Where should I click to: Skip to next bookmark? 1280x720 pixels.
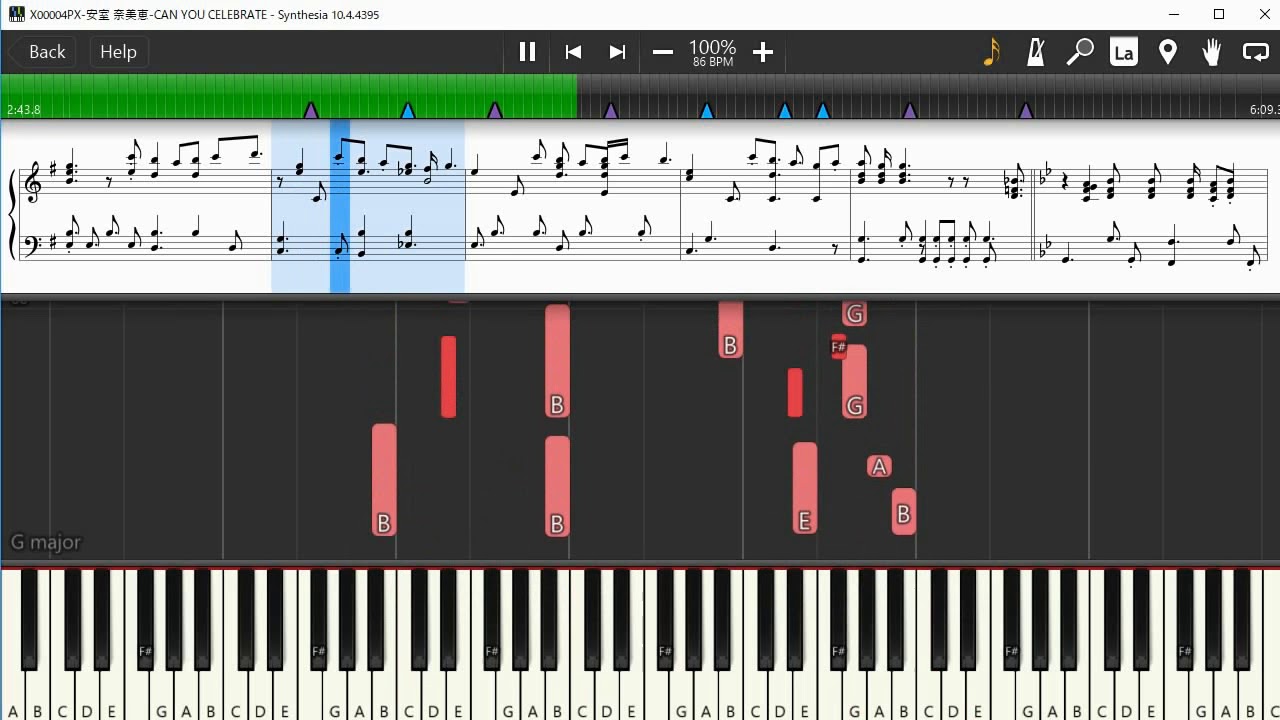pyautogui.click(x=618, y=52)
